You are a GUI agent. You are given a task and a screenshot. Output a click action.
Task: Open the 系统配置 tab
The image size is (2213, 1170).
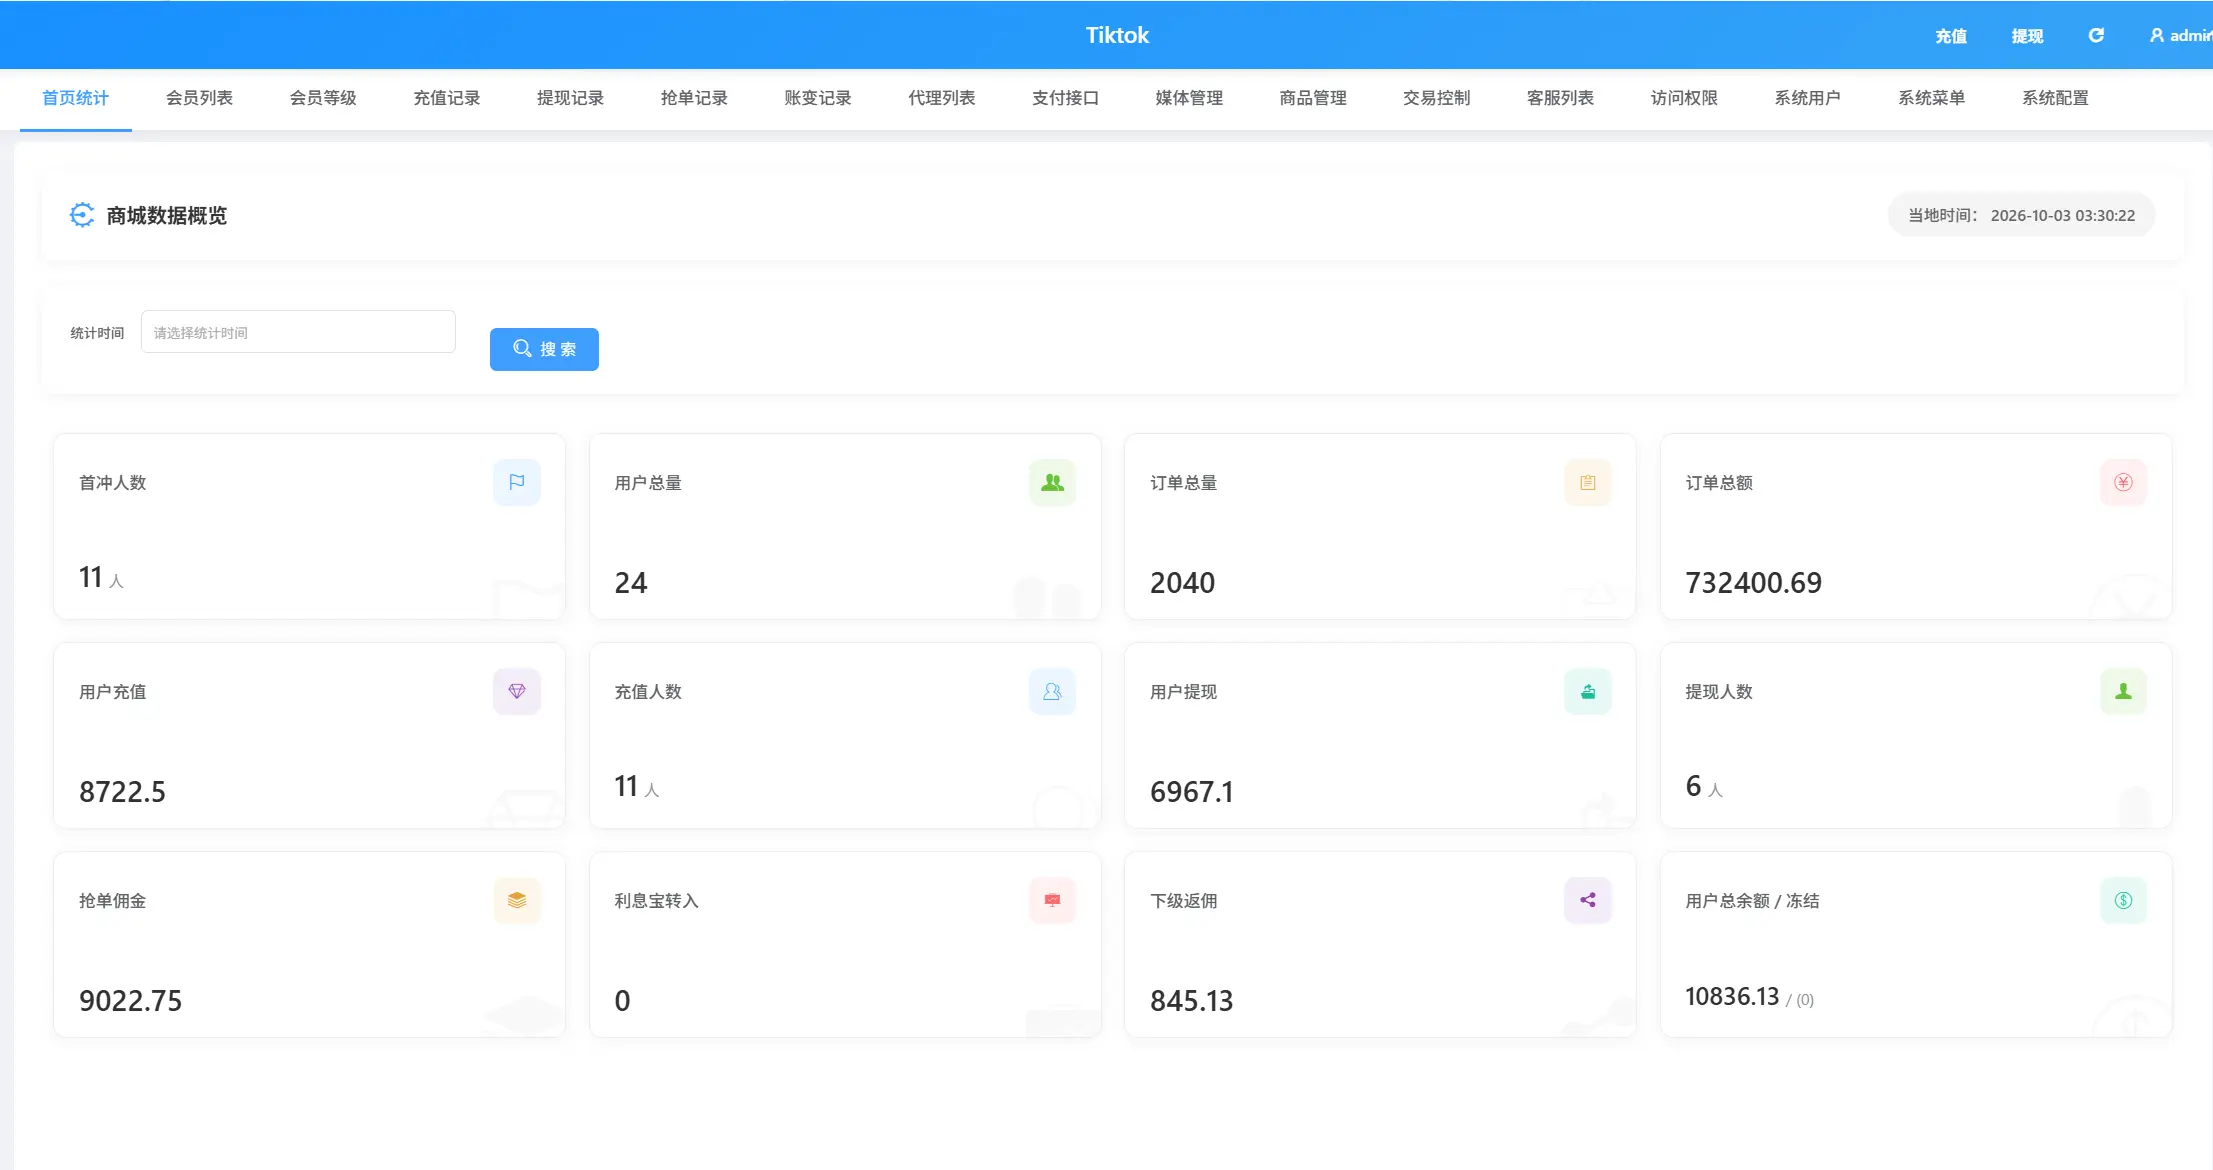point(2055,98)
